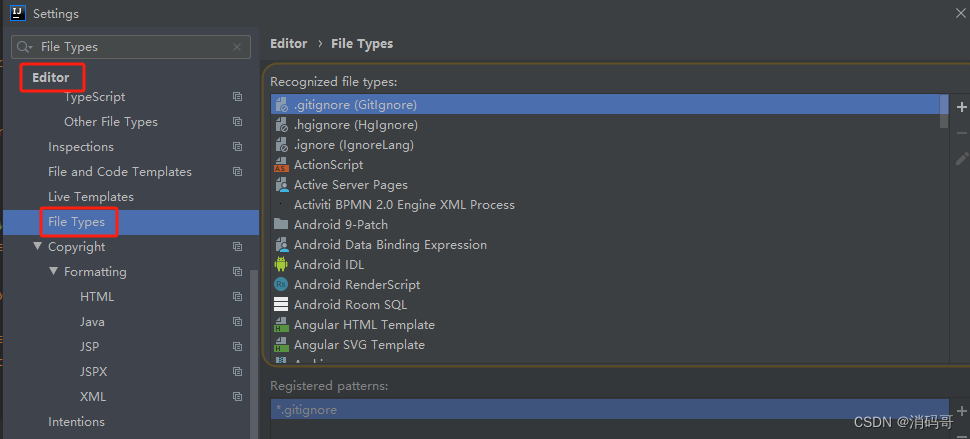Viewport: 970px width, 439px height.
Task: Select the Editor settings category
Action: pos(51,77)
